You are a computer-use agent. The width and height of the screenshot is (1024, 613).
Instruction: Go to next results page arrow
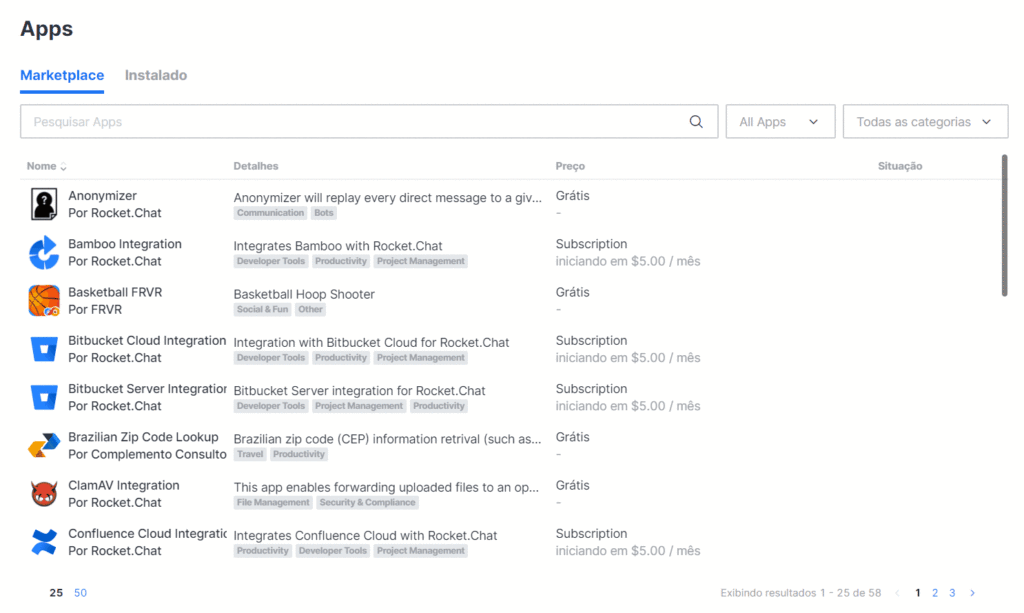click(972, 593)
